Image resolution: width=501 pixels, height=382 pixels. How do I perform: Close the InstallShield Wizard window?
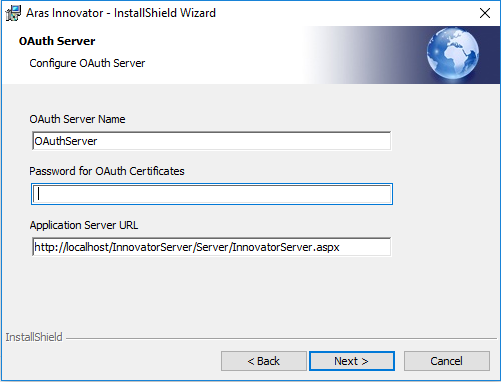coord(485,13)
